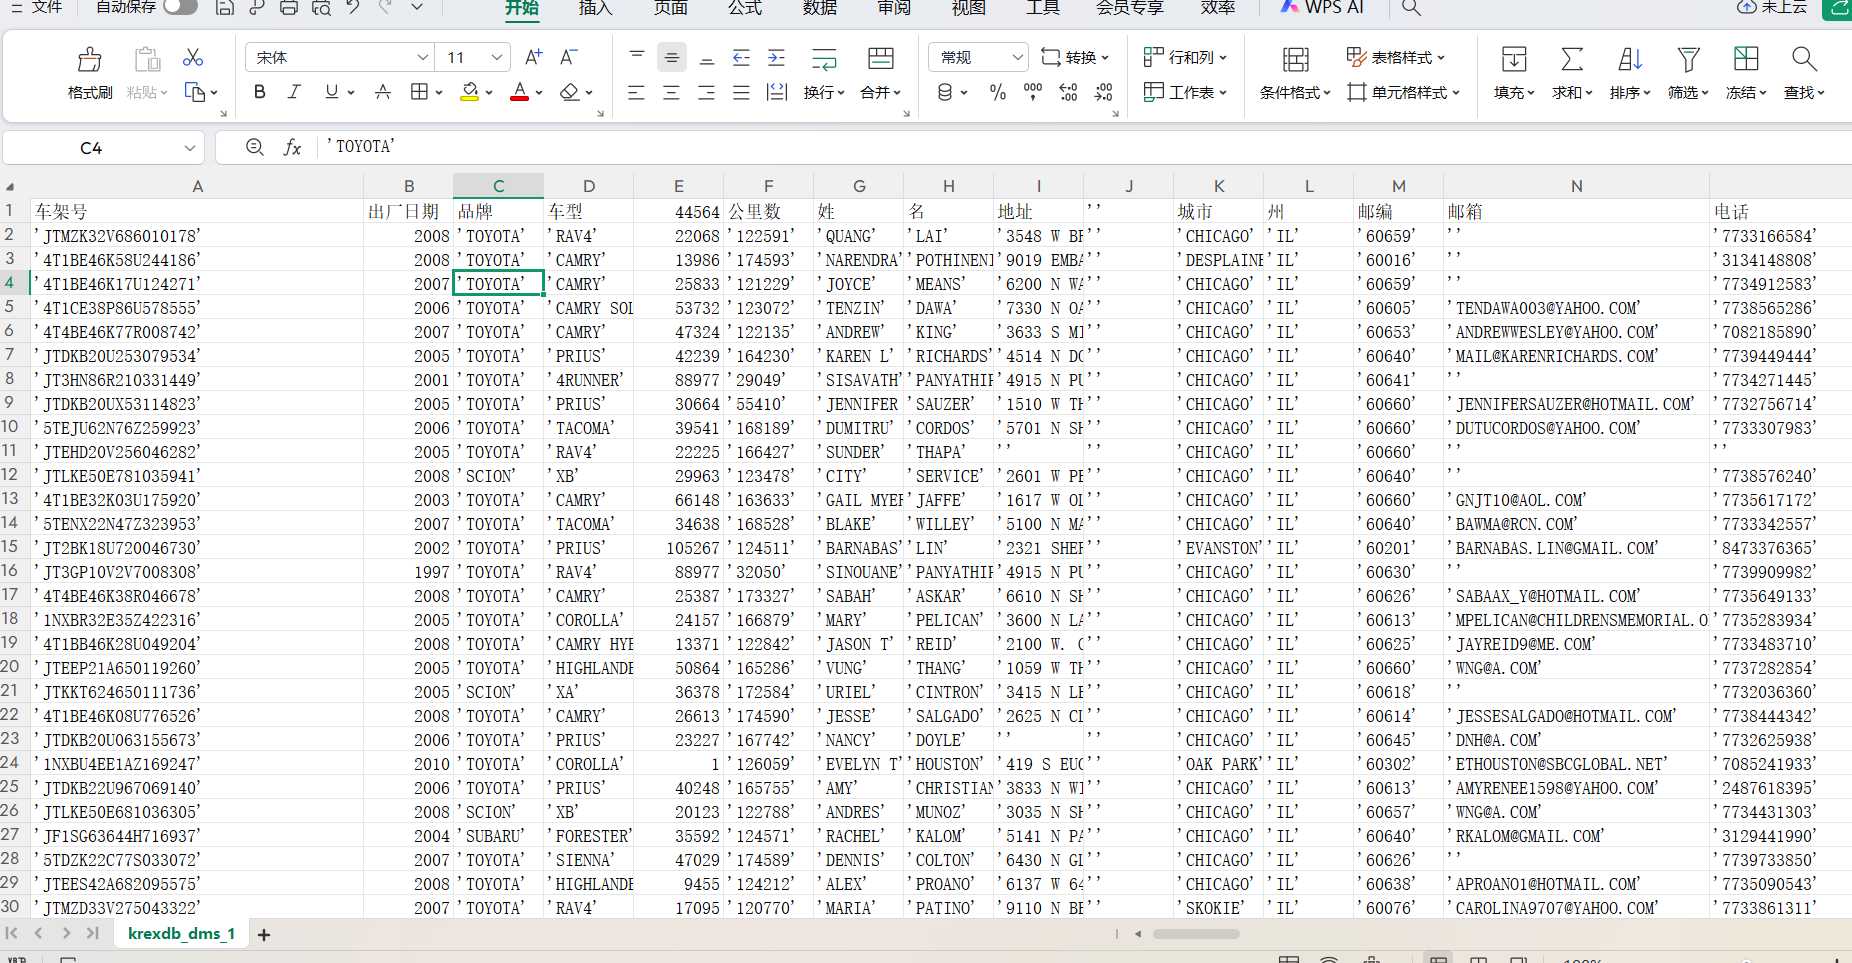The image size is (1852, 963).
Task: Click the increase decimal places icon
Action: coord(1068,92)
